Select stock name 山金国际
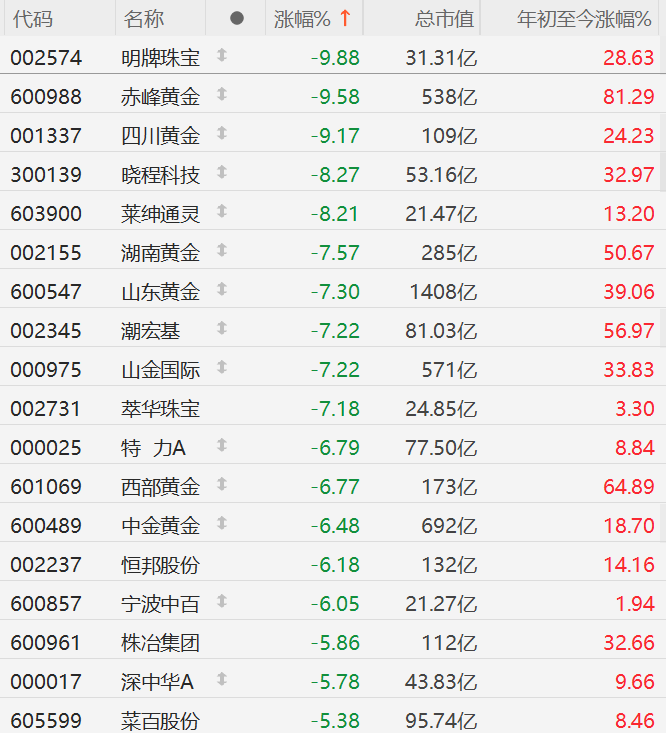The height and width of the screenshot is (733, 666). [160, 370]
